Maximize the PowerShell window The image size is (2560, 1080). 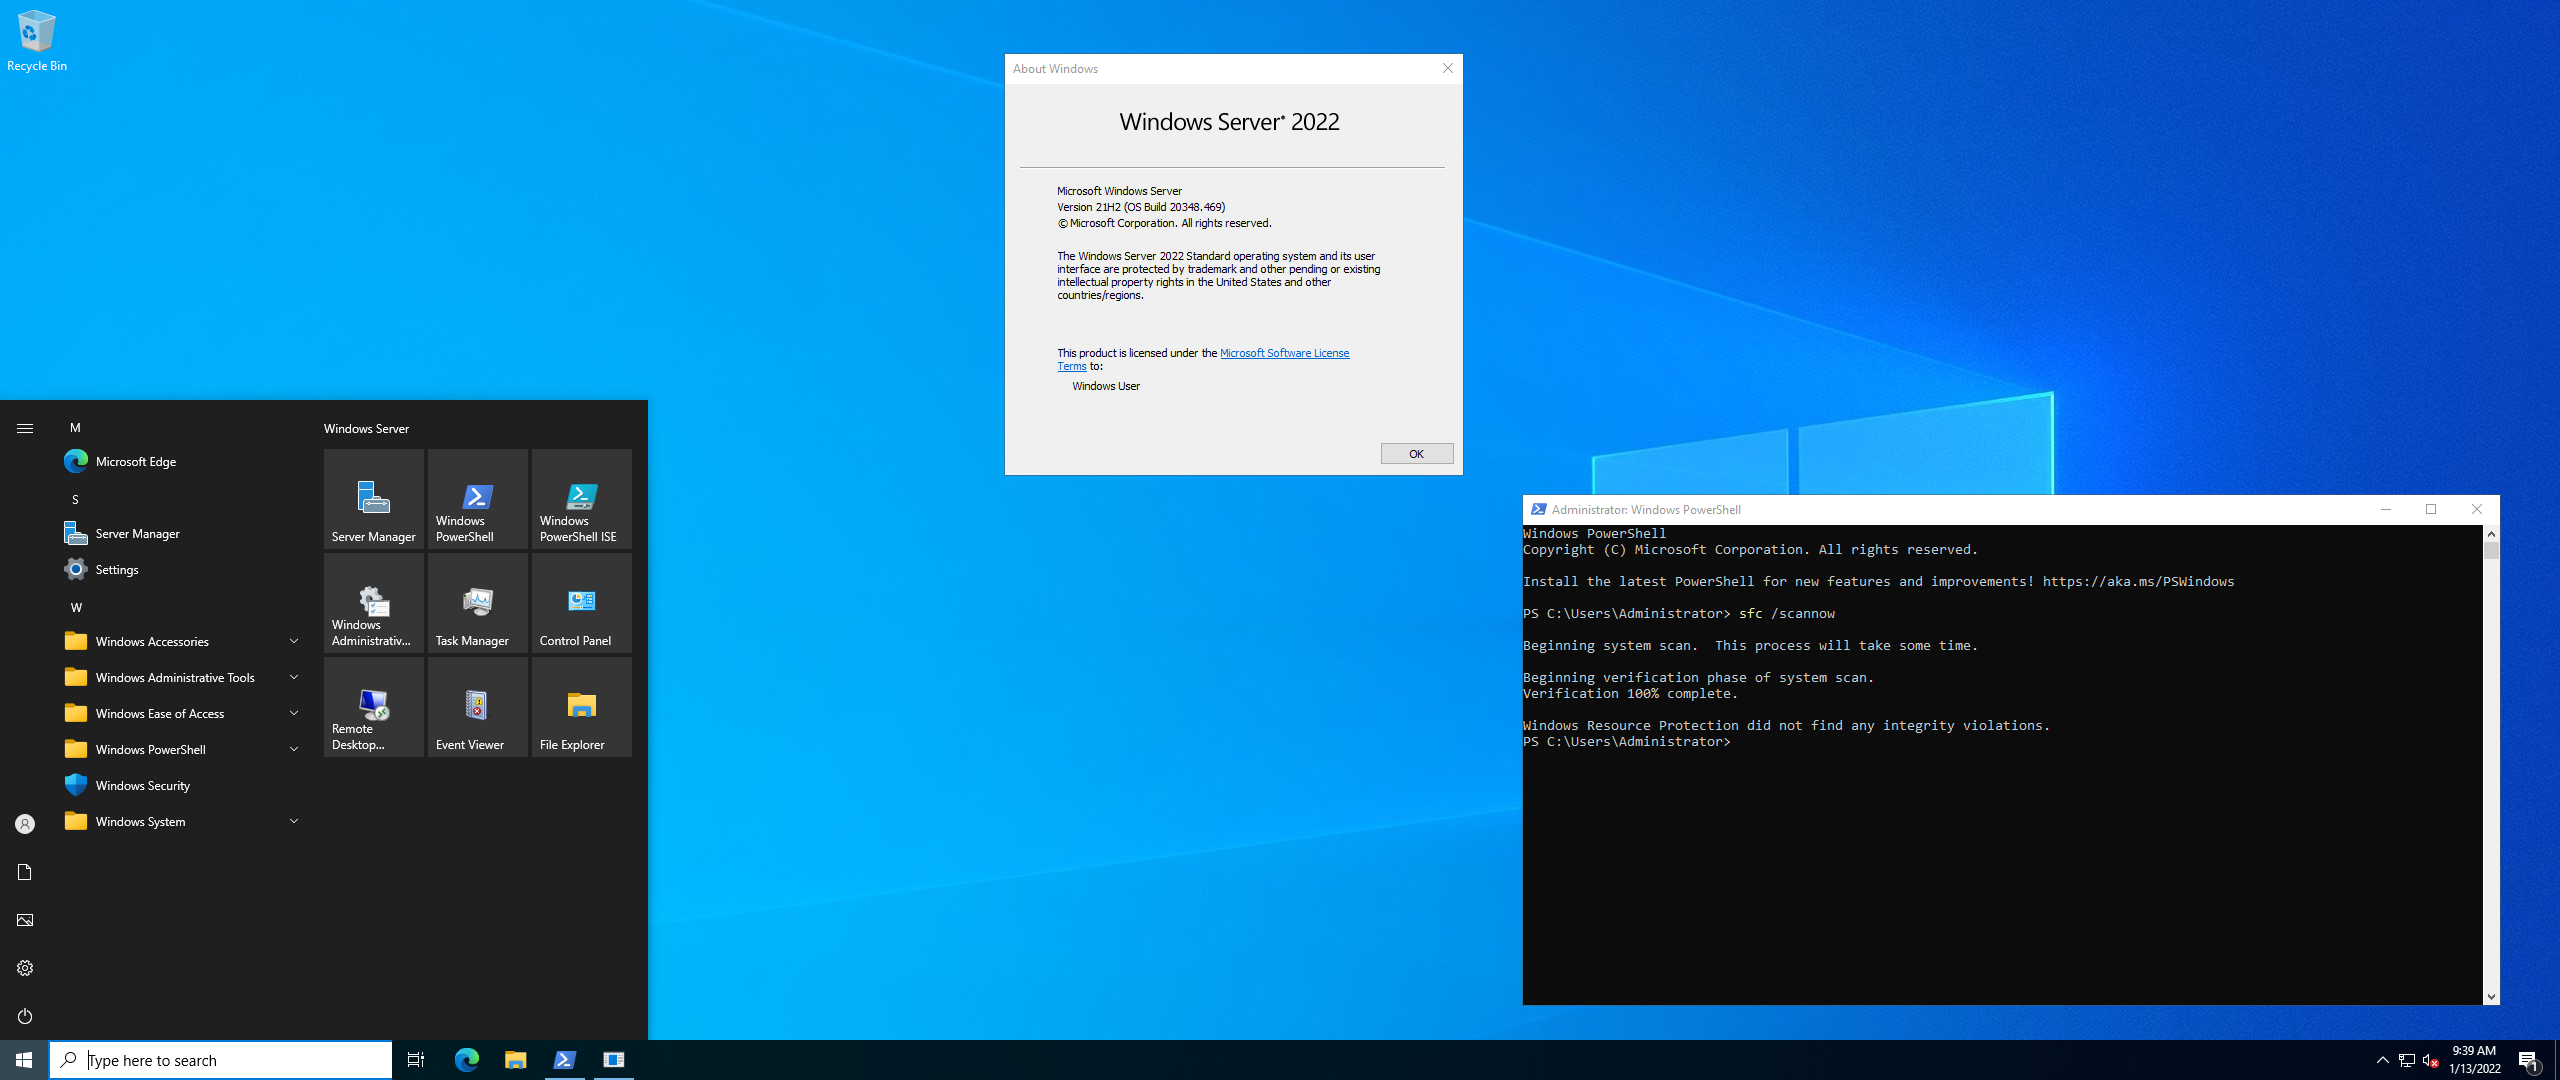tap(2431, 509)
